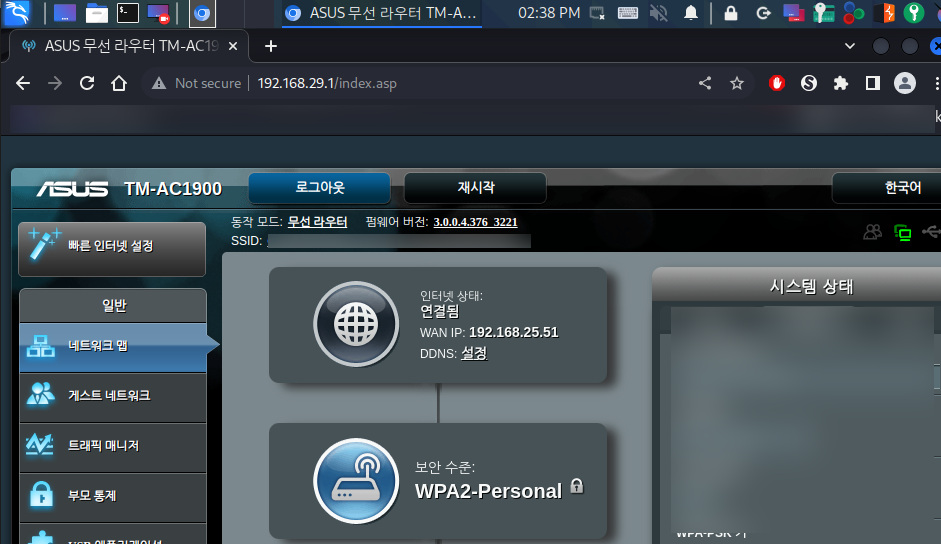Click the 로그아웃 logout button

click(x=320, y=188)
